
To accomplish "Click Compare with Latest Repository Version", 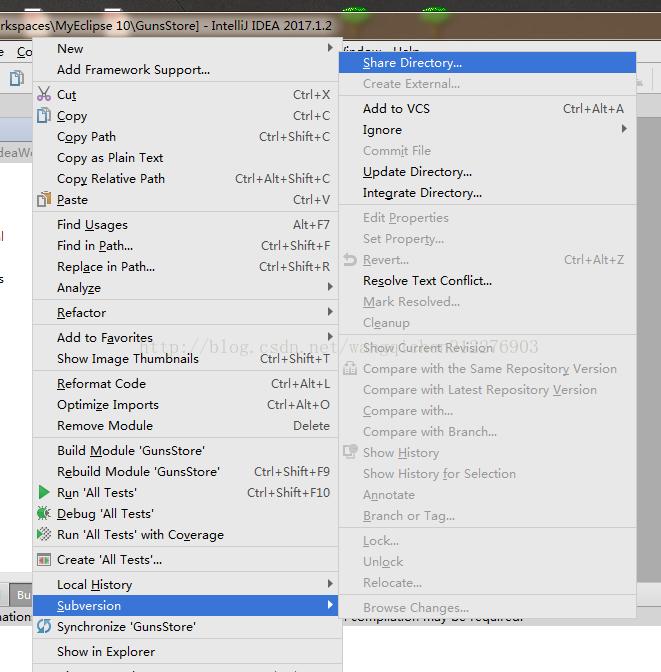I will (x=487, y=390).
